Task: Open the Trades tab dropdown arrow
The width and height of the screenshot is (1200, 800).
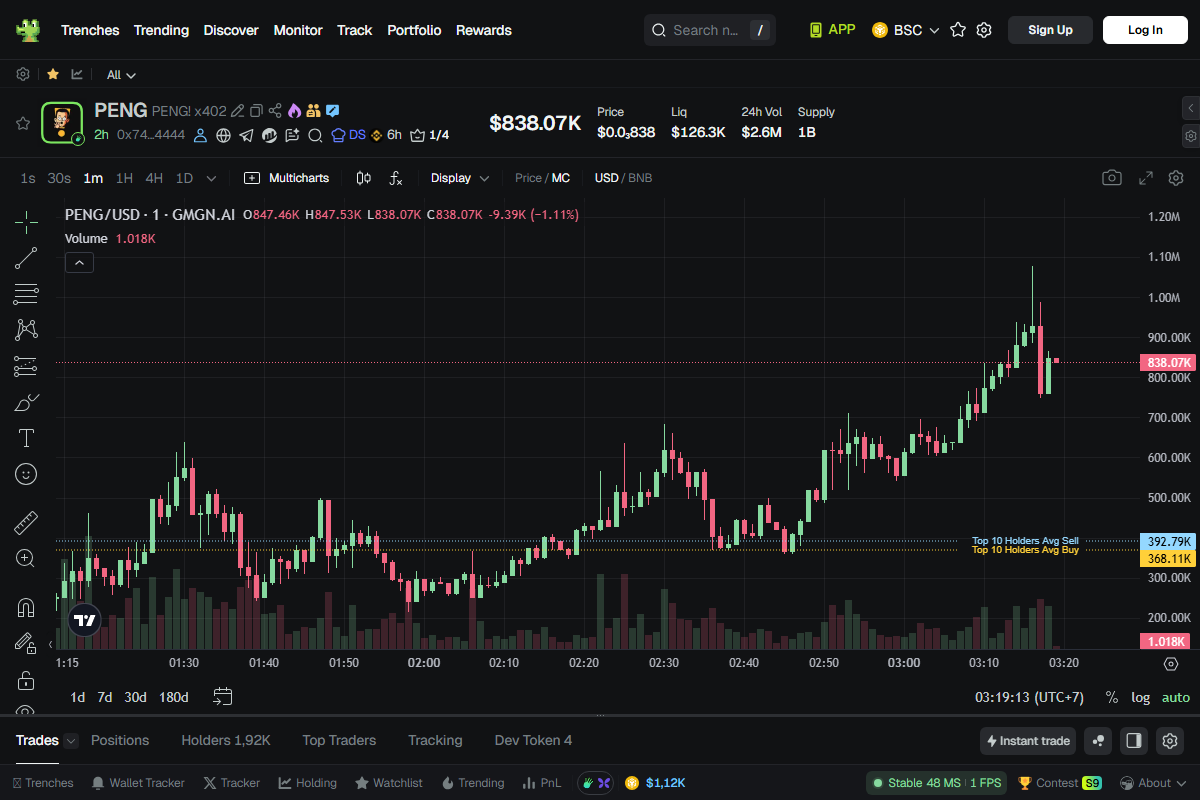Action: point(71,741)
